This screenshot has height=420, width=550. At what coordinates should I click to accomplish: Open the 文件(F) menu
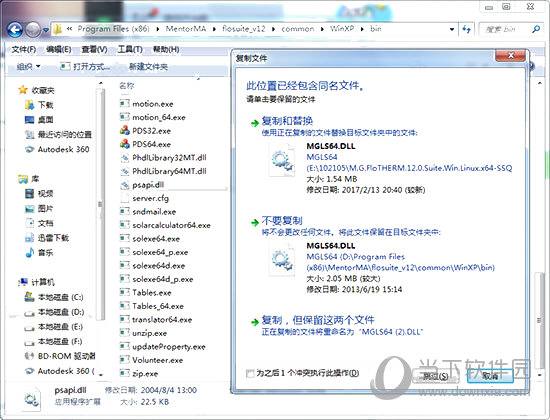24,49
